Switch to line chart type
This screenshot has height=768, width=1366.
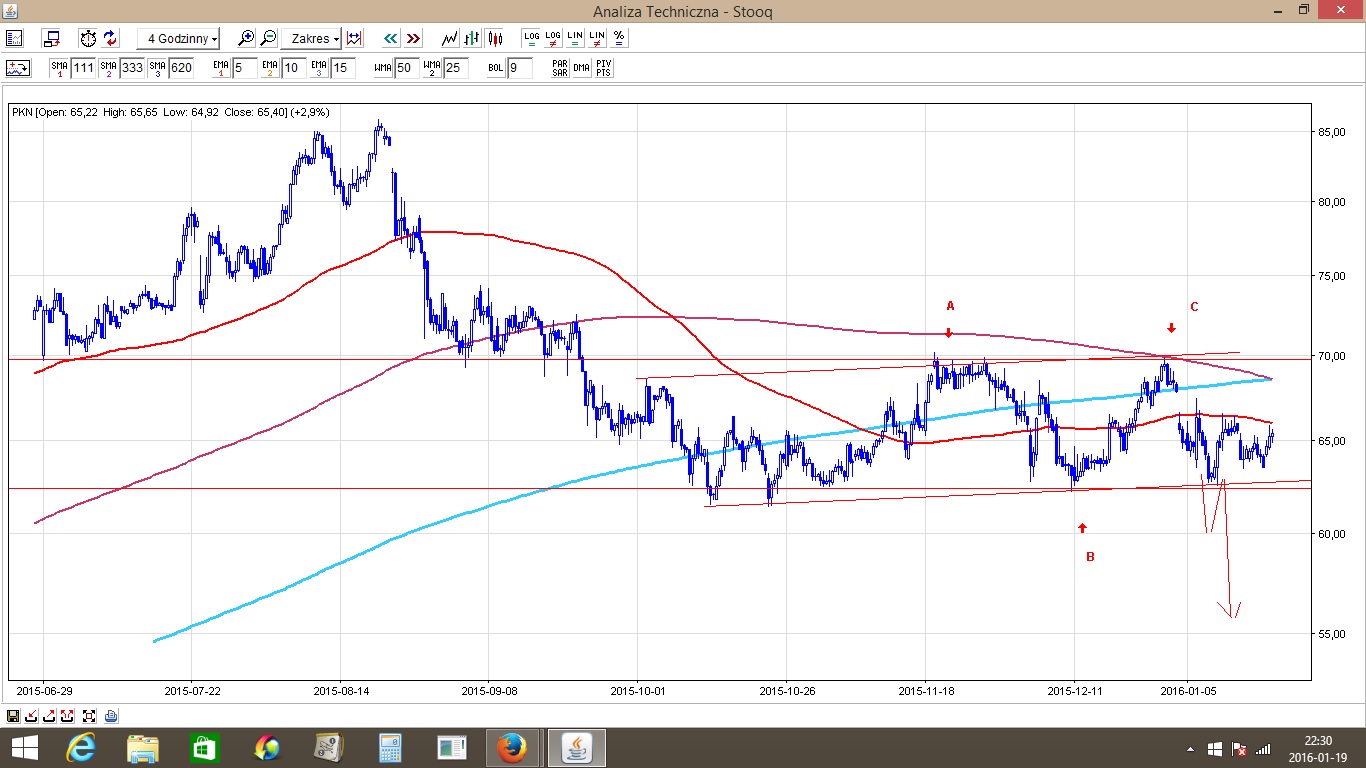tap(451, 38)
